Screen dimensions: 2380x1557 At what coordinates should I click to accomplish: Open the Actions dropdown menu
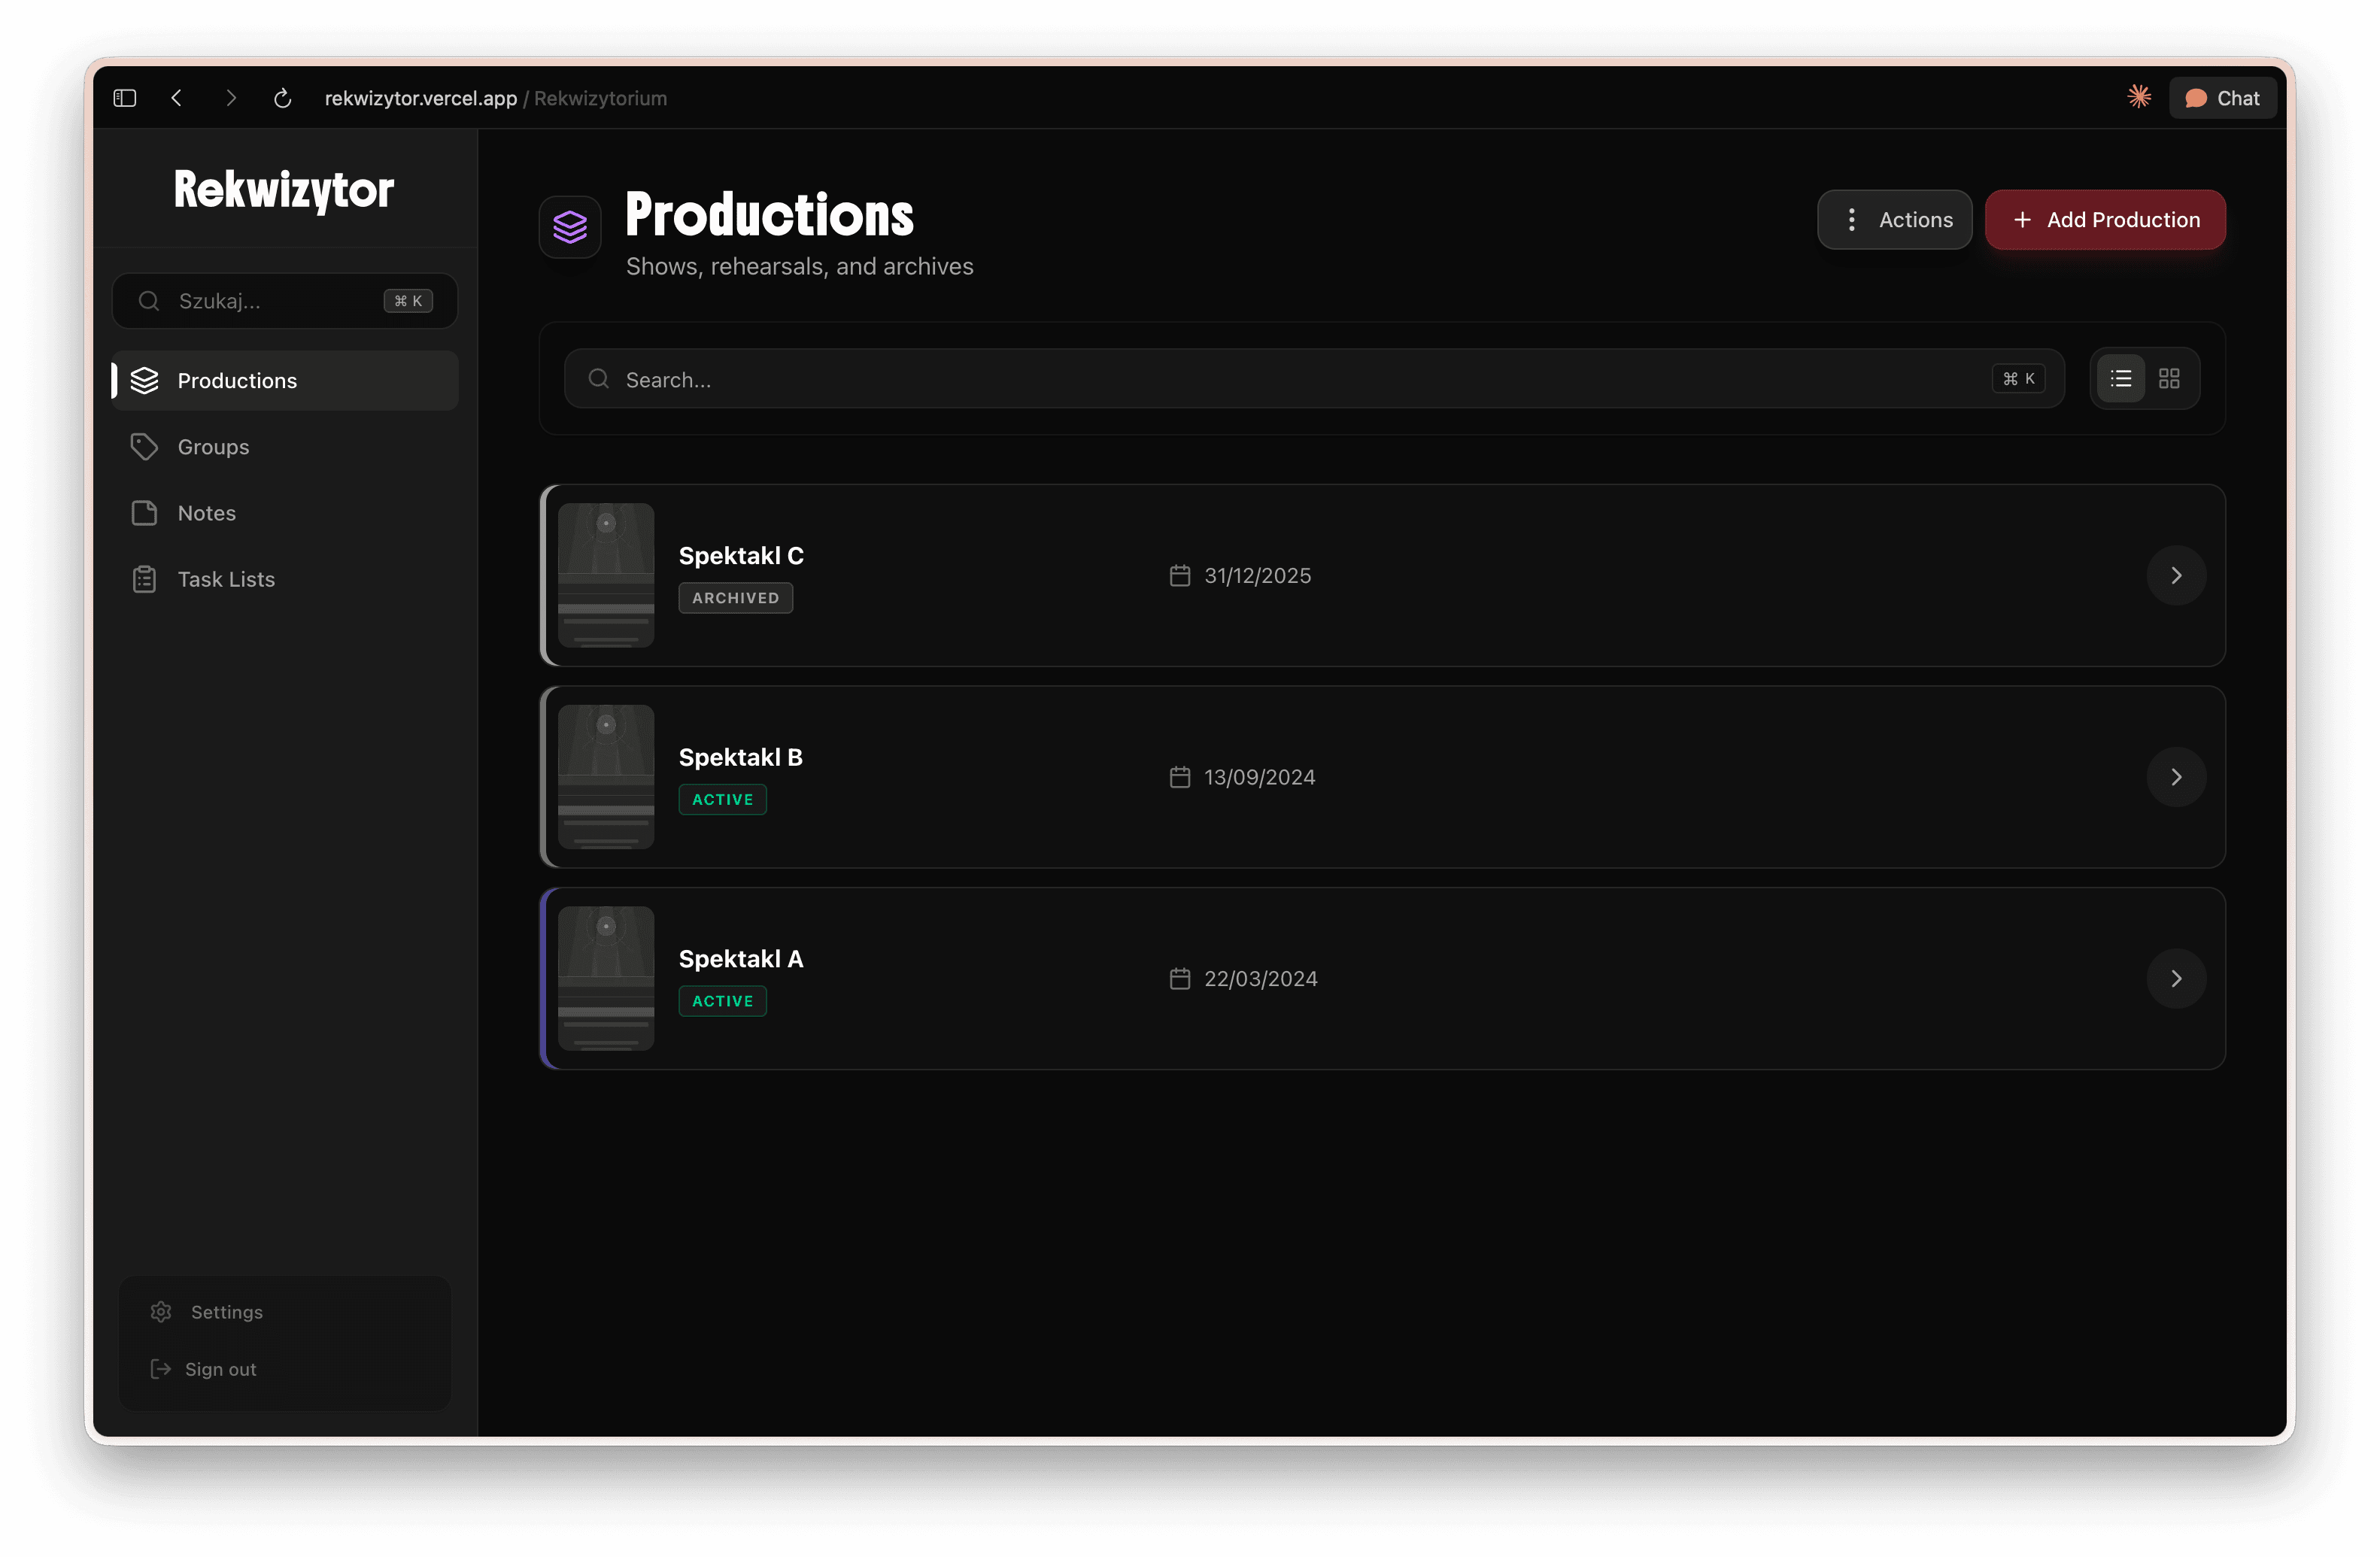[x=1894, y=220]
